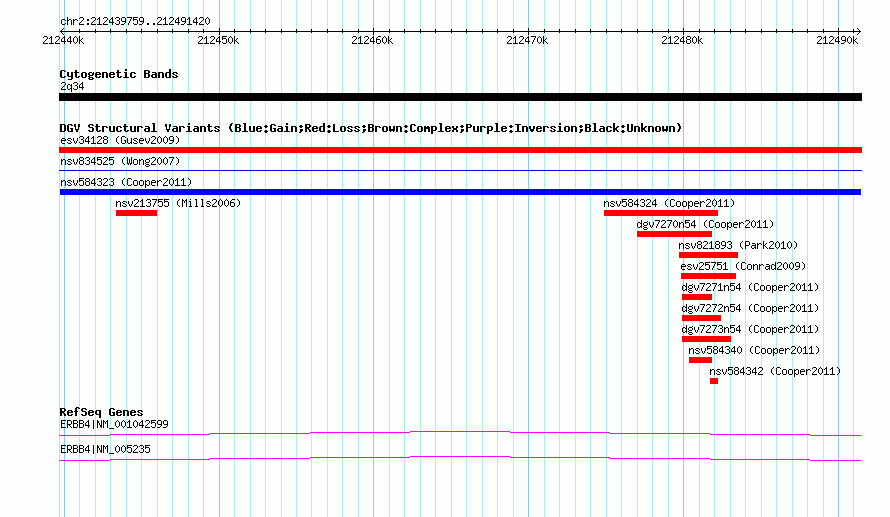890x517 pixels.
Task: Open the ERBB4|NM_001042599 gene label
Action: (114, 424)
